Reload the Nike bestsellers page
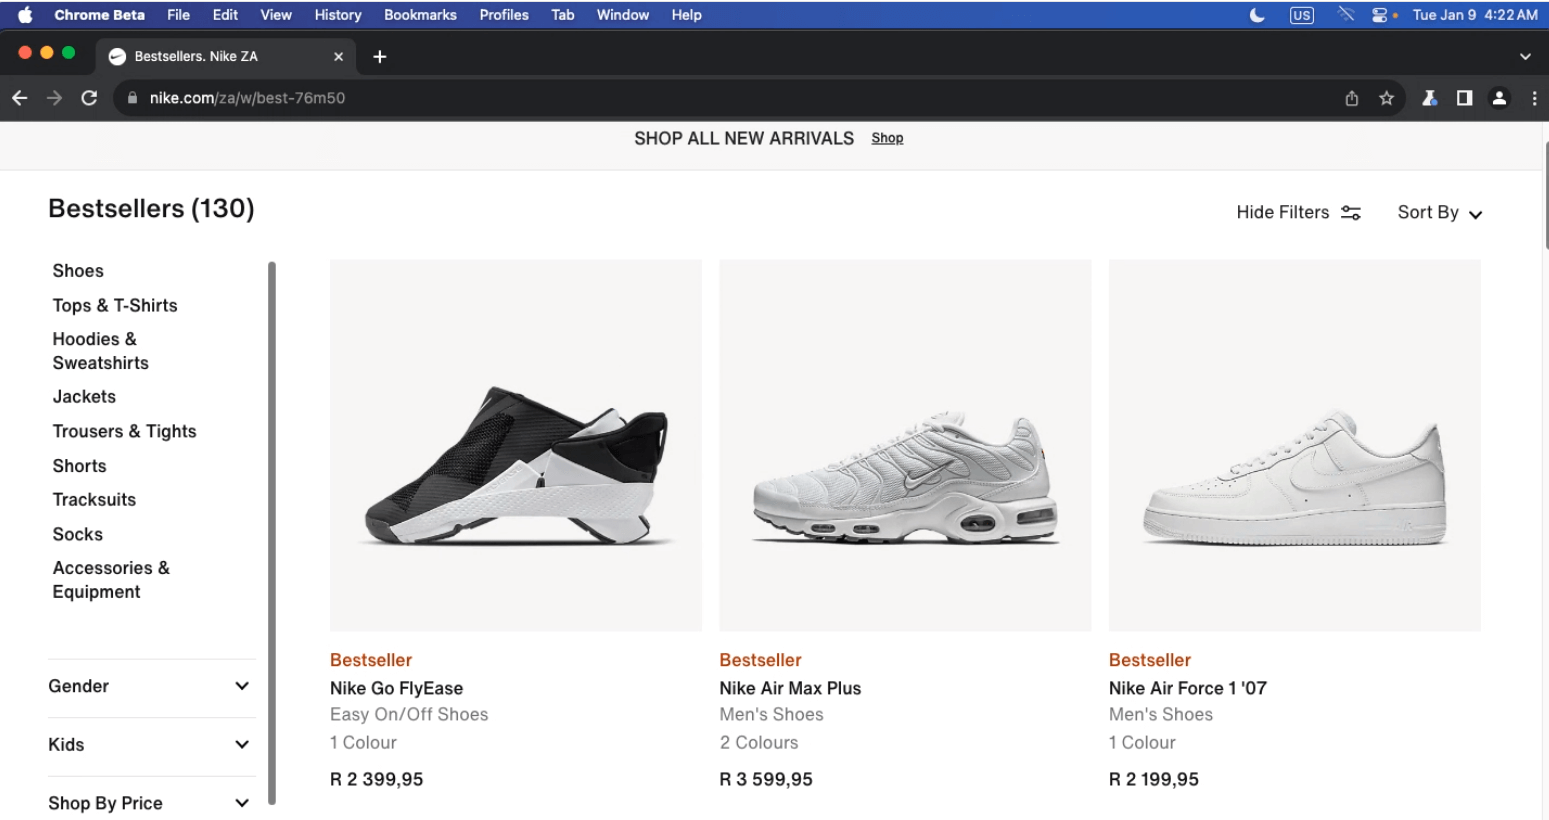The width and height of the screenshot is (1549, 820). tap(89, 98)
